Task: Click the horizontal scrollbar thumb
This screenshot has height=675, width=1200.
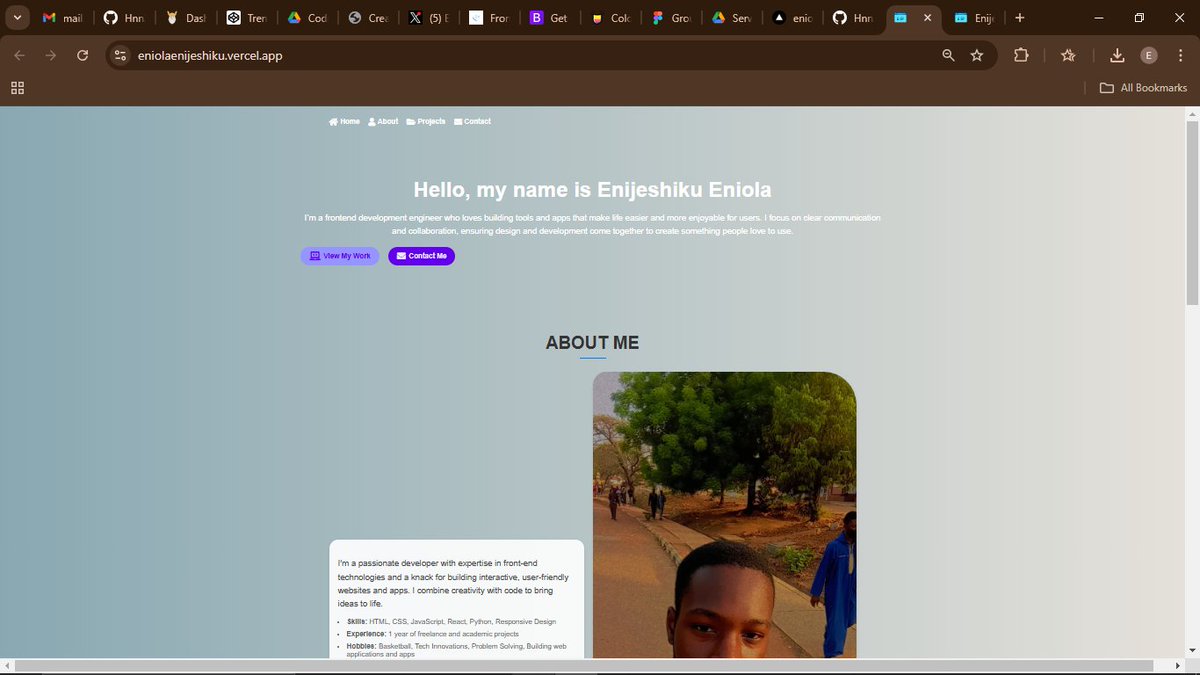Action: tap(583, 666)
